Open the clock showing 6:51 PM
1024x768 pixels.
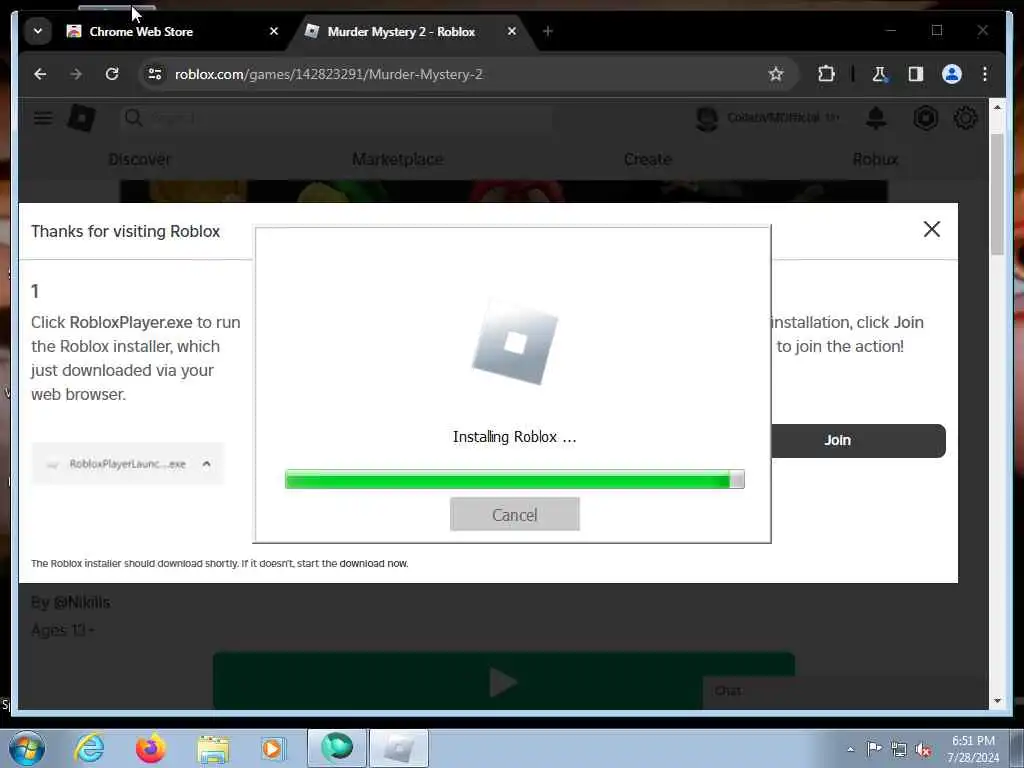(x=973, y=749)
